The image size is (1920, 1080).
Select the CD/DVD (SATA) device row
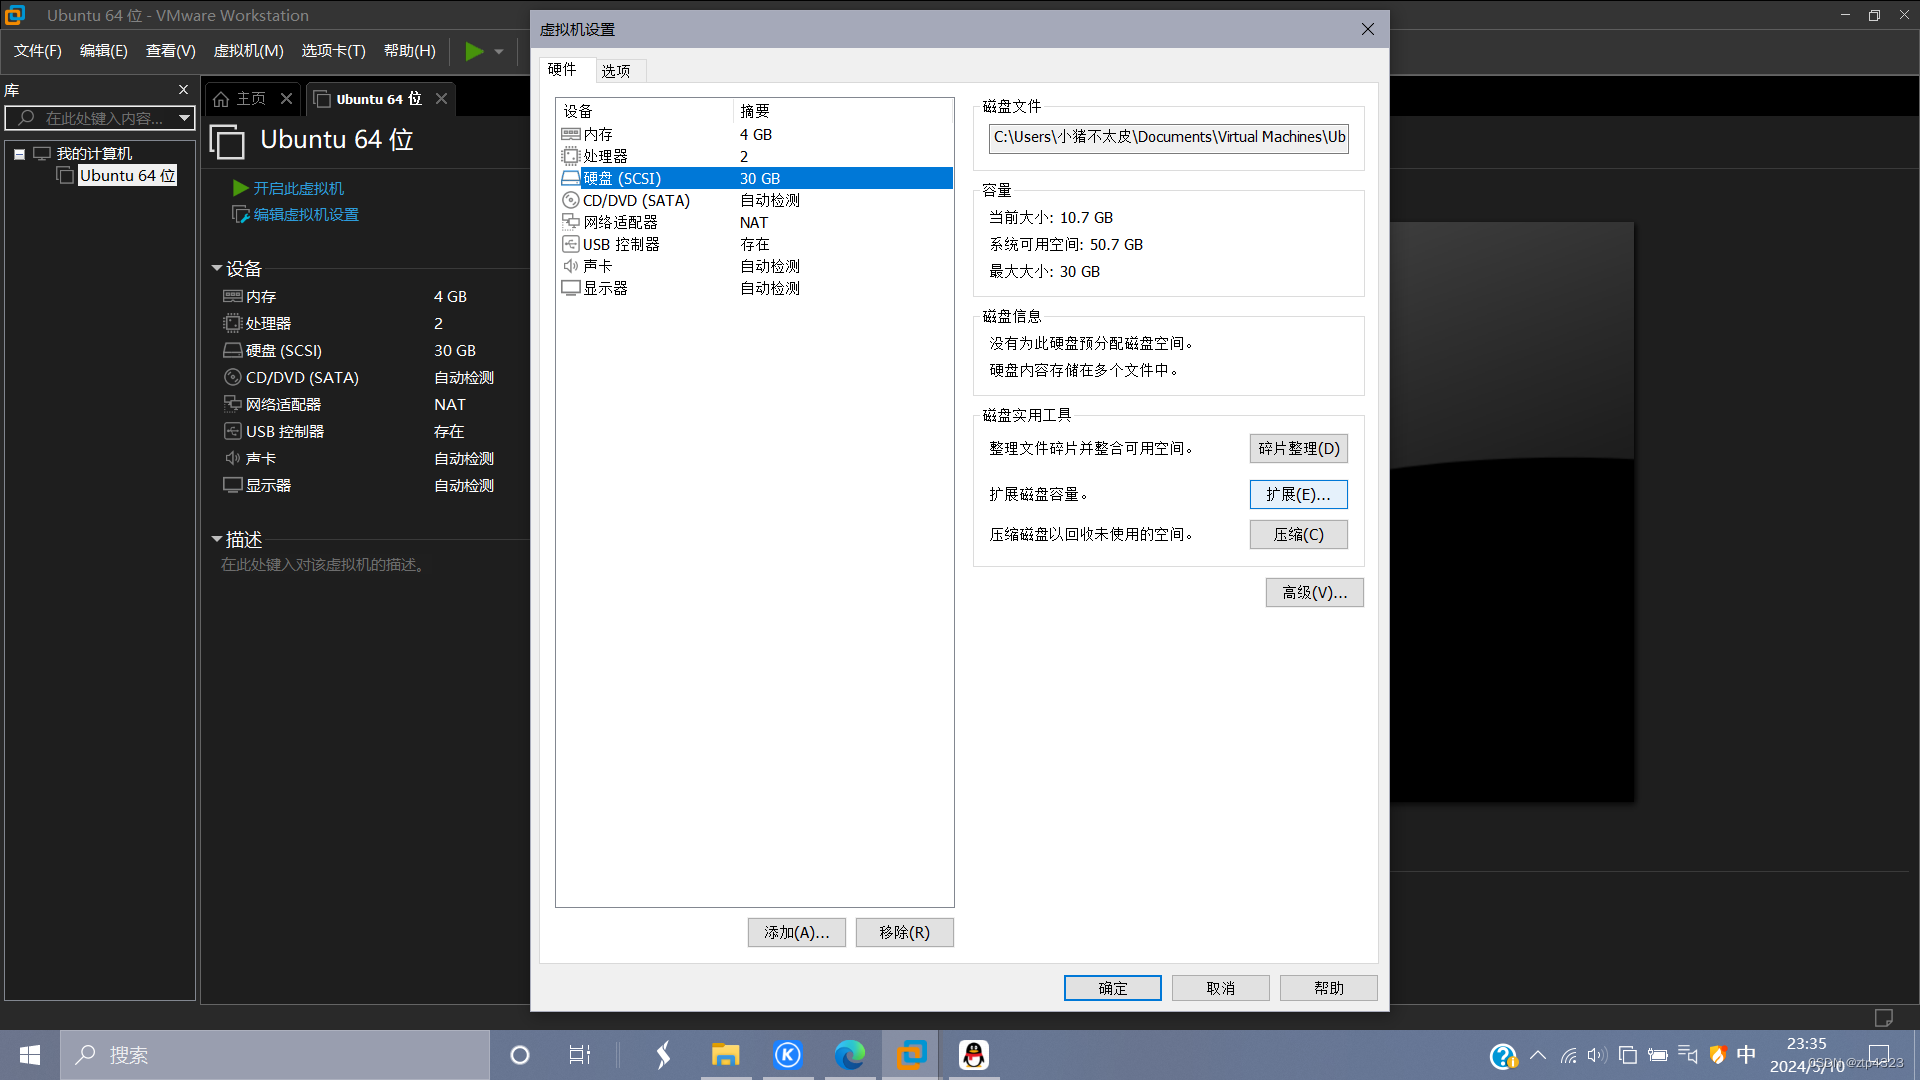[x=636, y=201]
